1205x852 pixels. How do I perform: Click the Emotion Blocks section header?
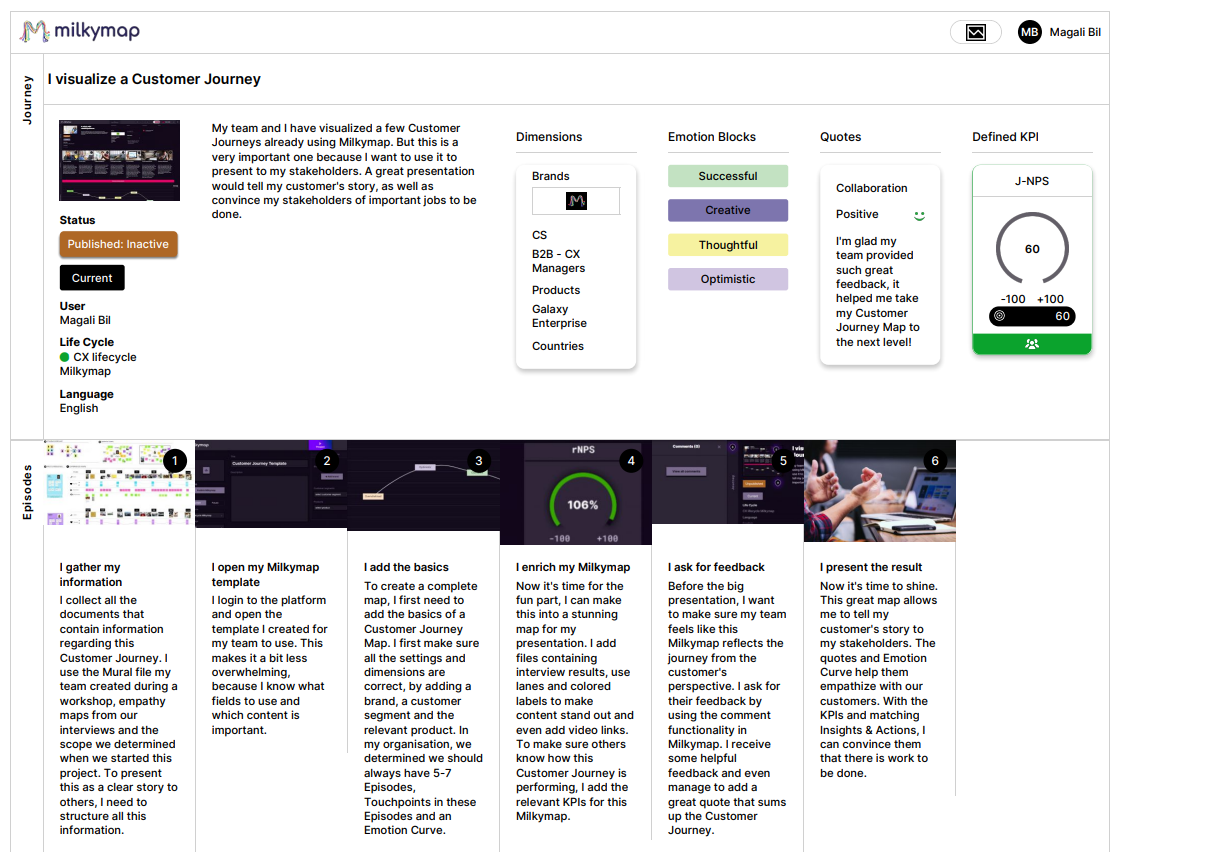click(x=712, y=137)
